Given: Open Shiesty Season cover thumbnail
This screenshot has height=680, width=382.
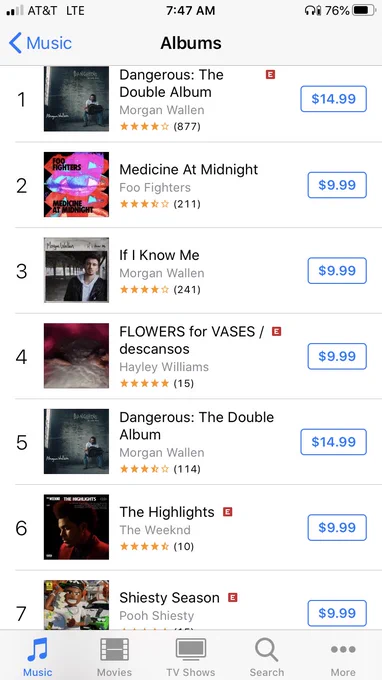Looking at the screenshot, I should (76, 605).
